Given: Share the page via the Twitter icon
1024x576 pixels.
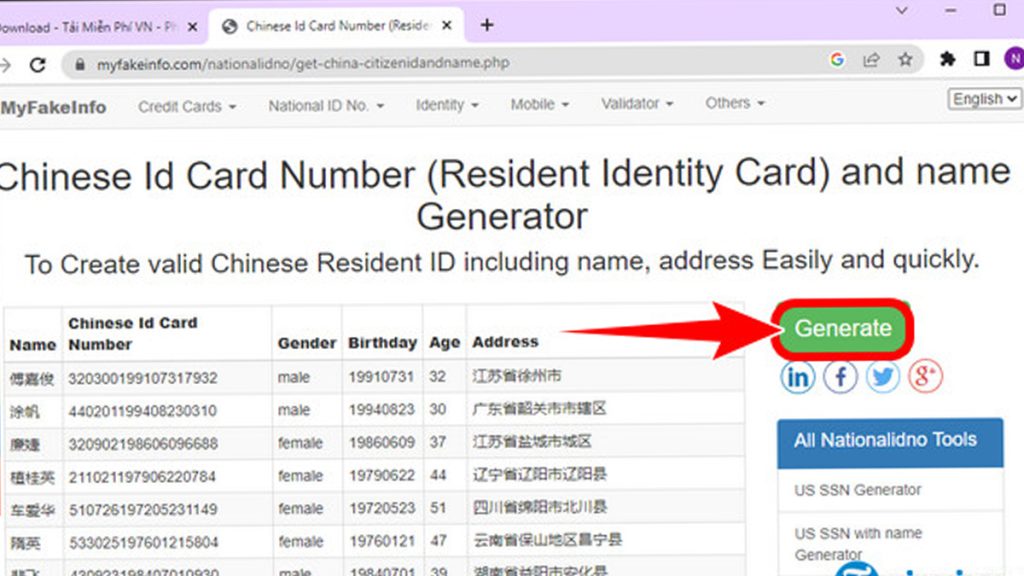Looking at the screenshot, I should [882, 377].
